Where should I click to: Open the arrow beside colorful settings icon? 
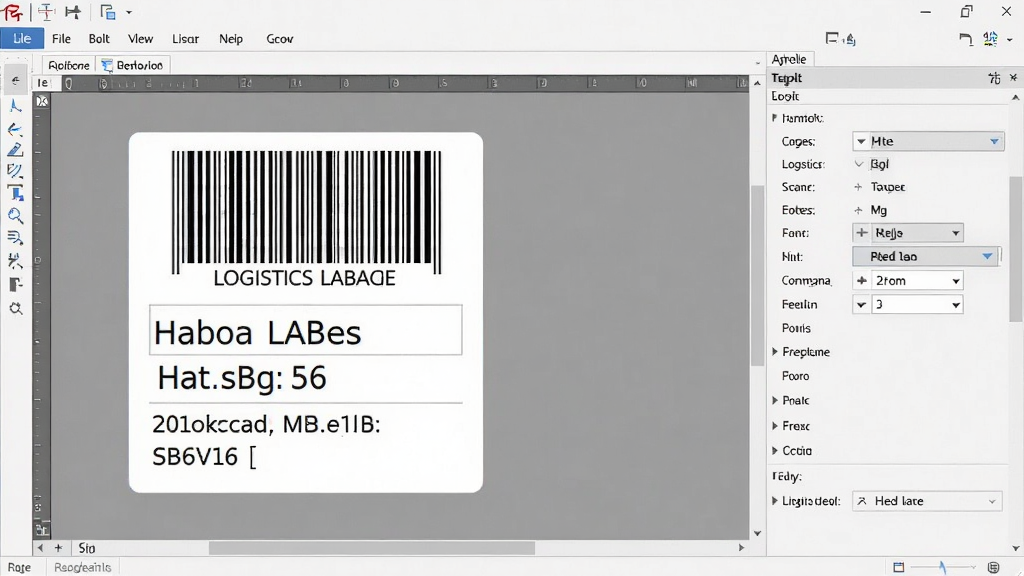[1010, 40]
